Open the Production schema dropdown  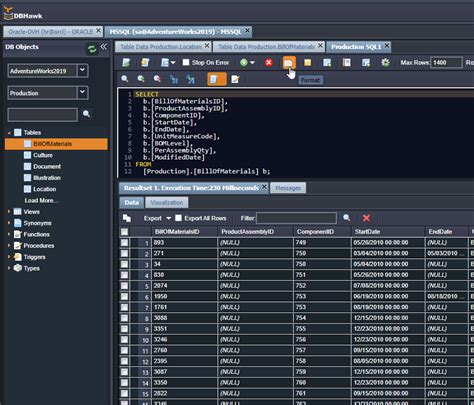[82, 93]
